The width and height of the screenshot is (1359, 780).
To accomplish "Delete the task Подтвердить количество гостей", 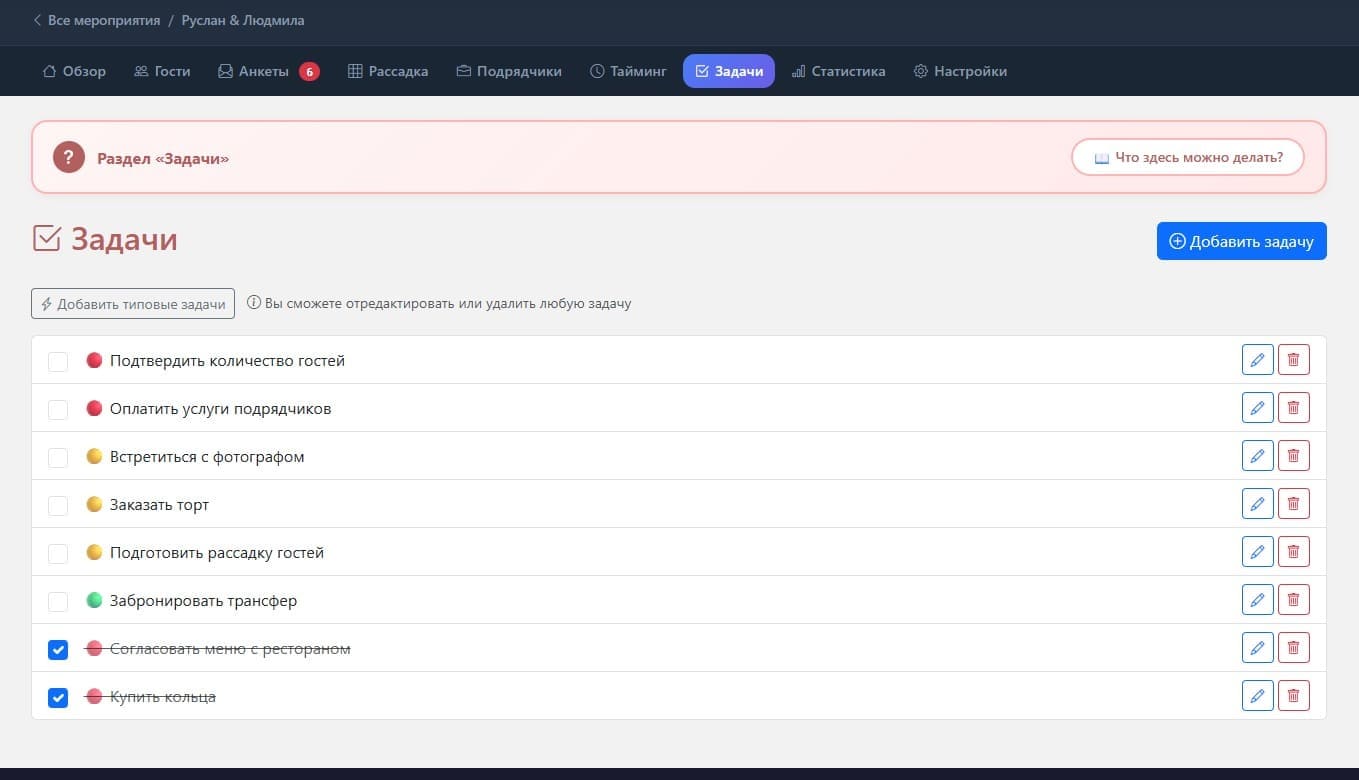I will pos(1293,360).
